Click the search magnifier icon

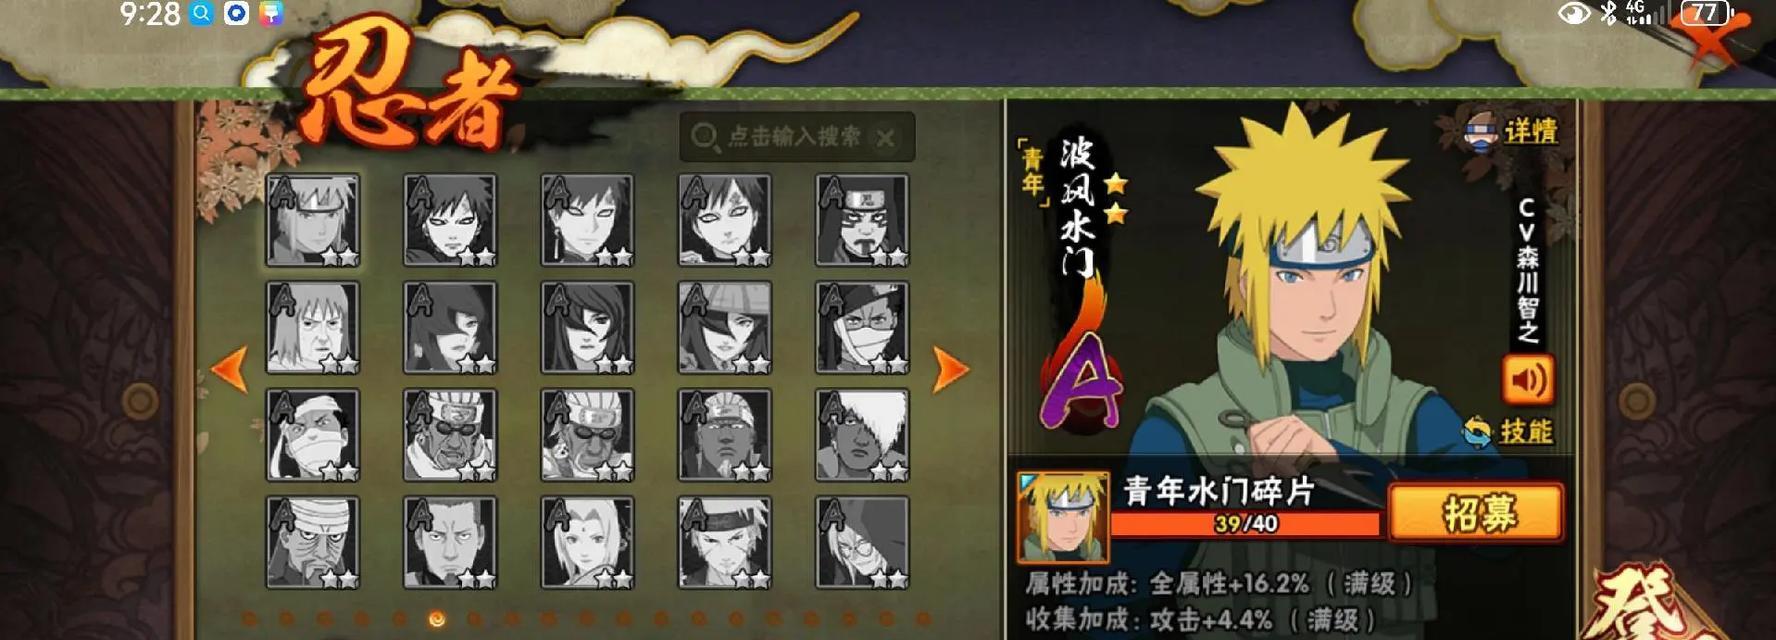(x=704, y=137)
